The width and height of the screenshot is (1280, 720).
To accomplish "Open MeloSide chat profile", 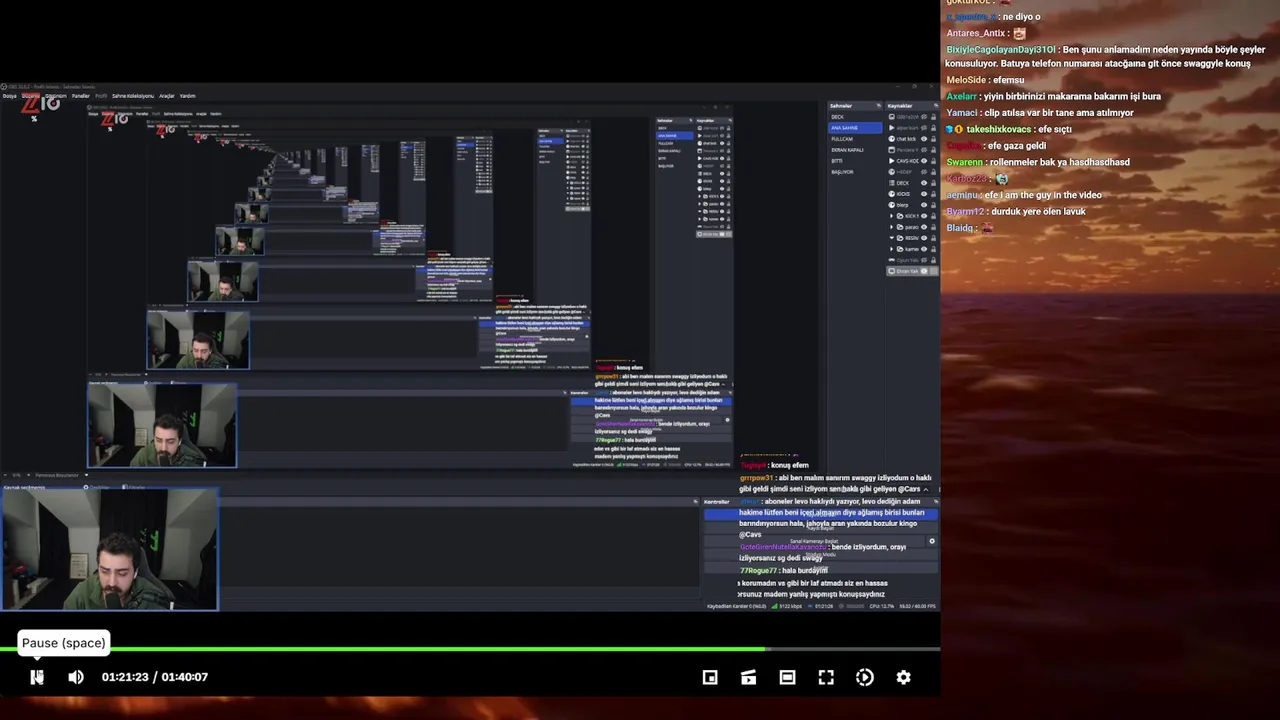I will click(966, 80).
